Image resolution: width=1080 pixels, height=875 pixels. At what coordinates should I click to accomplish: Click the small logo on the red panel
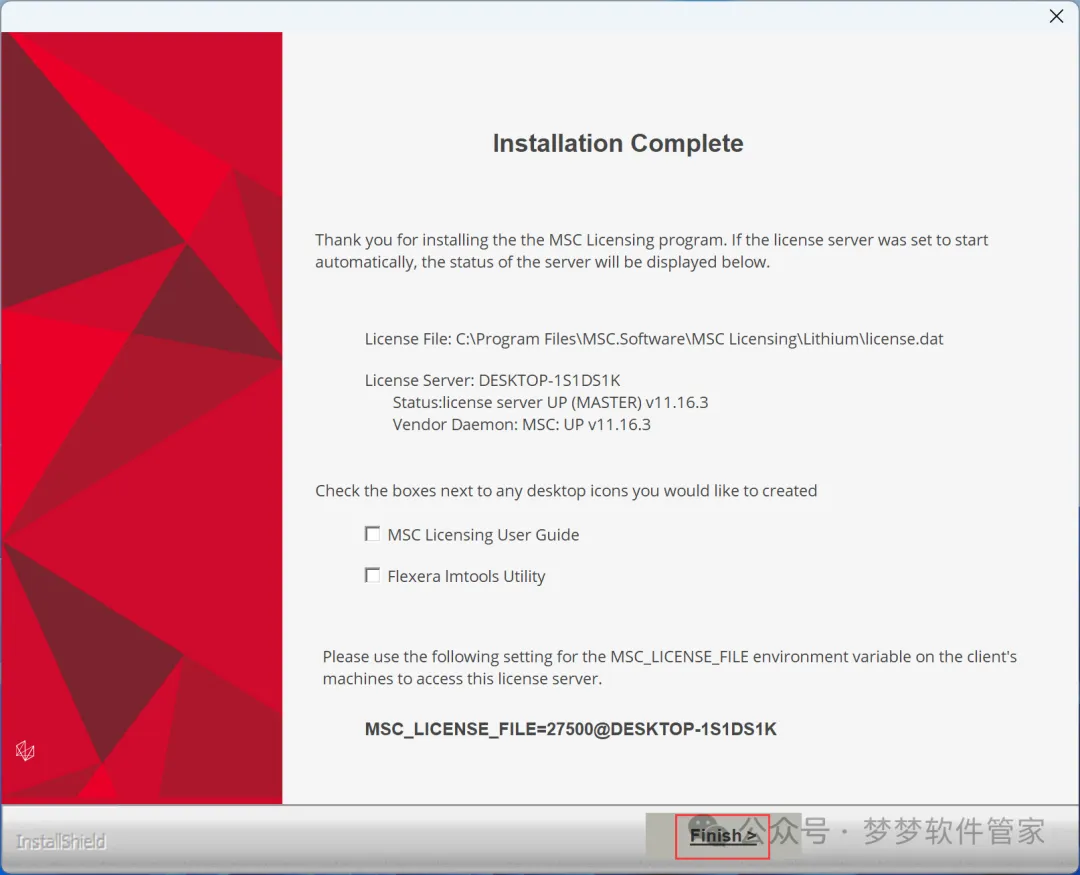(x=25, y=751)
